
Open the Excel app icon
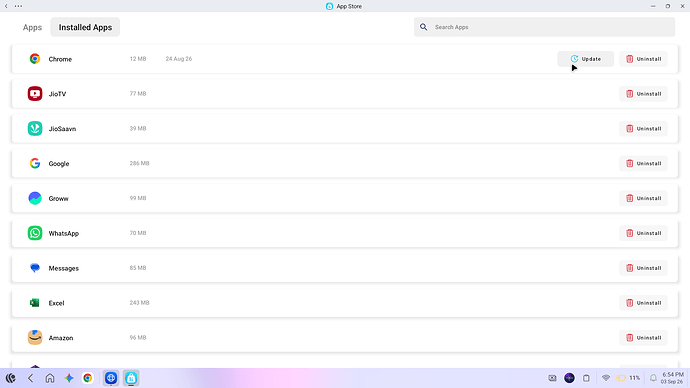(35, 303)
